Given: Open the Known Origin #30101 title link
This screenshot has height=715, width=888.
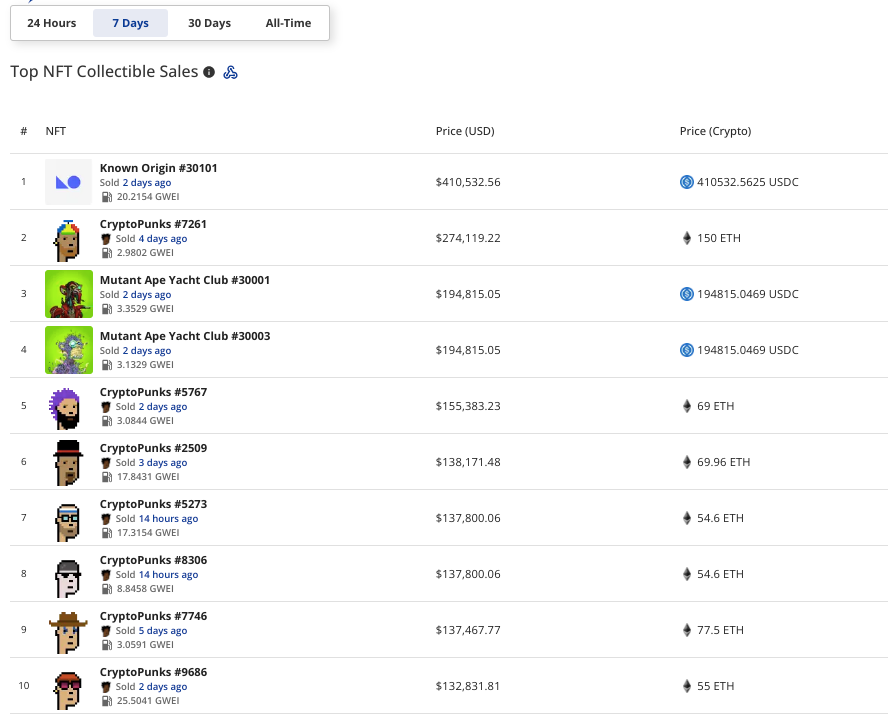Looking at the screenshot, I should point(159,168).
